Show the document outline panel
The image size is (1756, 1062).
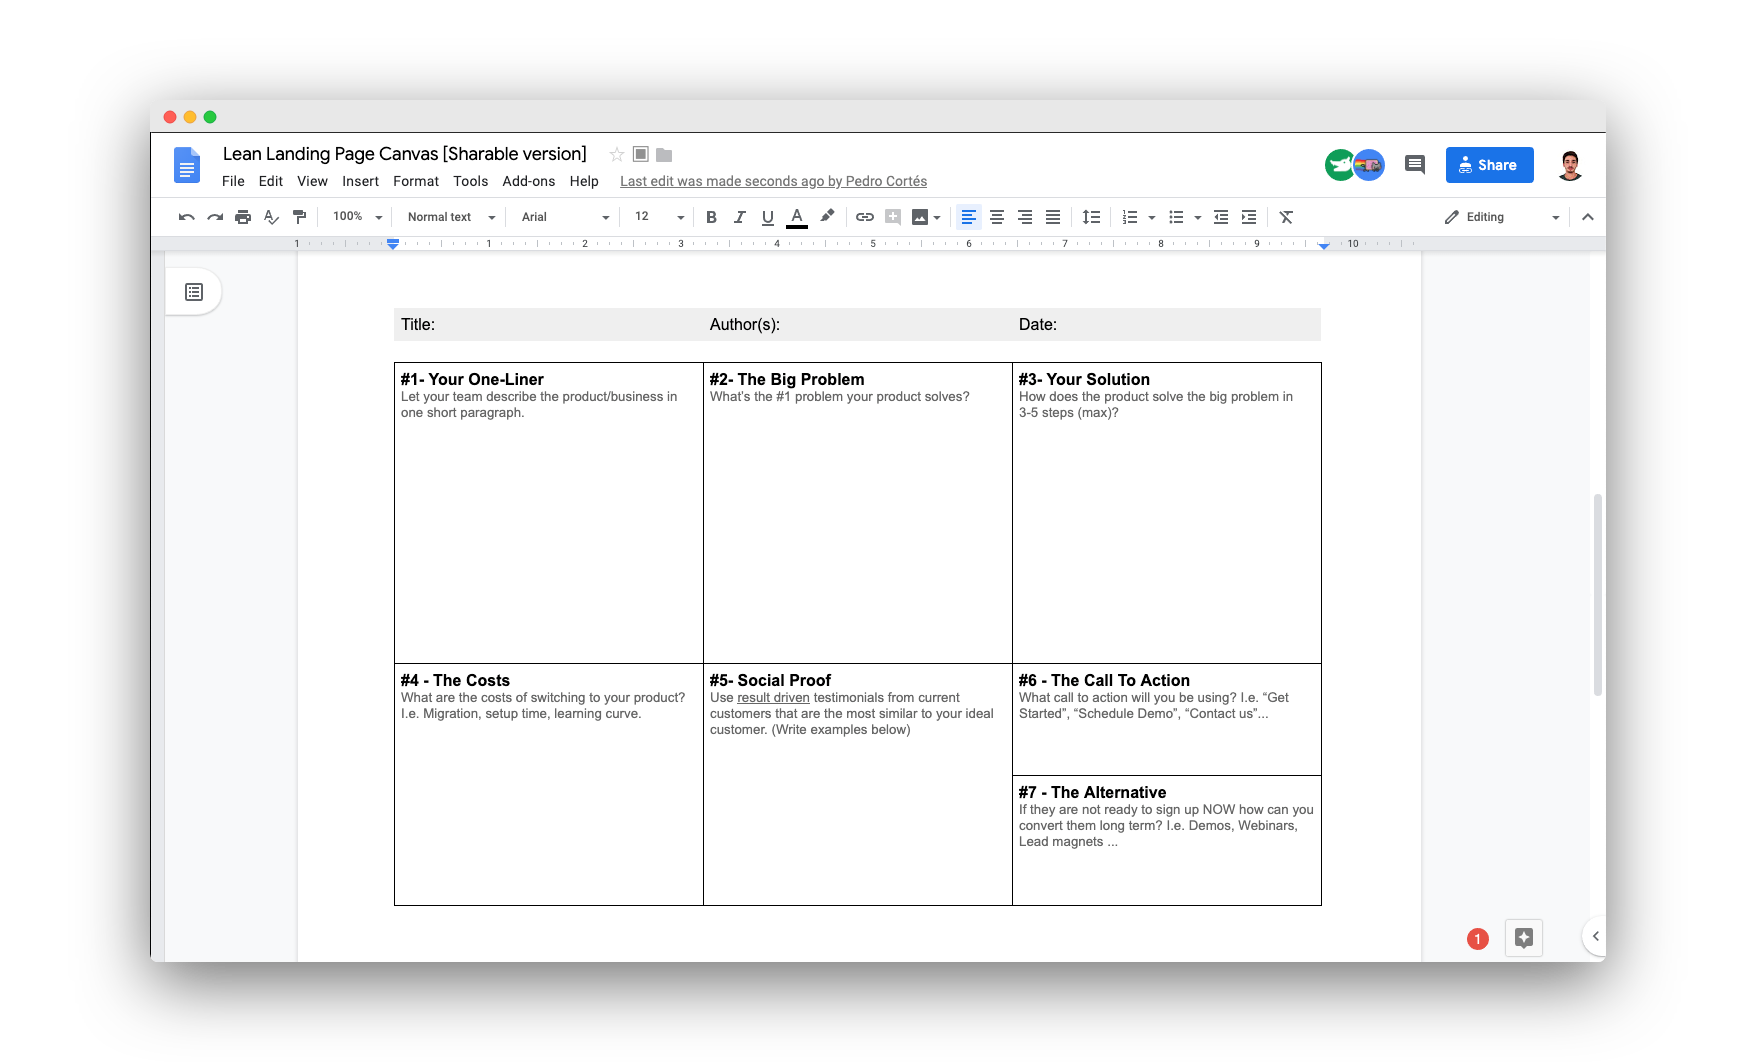click(194, 291)
